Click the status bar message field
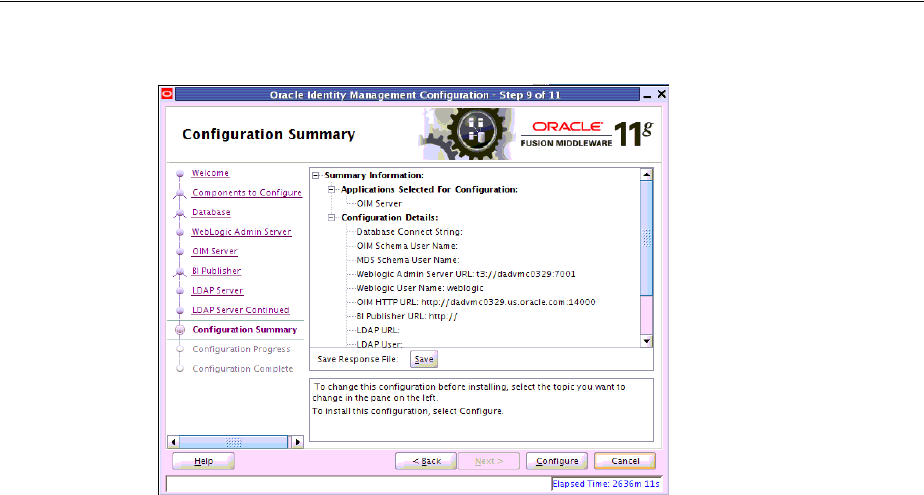Viewport: 924px width, 495px height. [x=358, y=484]
